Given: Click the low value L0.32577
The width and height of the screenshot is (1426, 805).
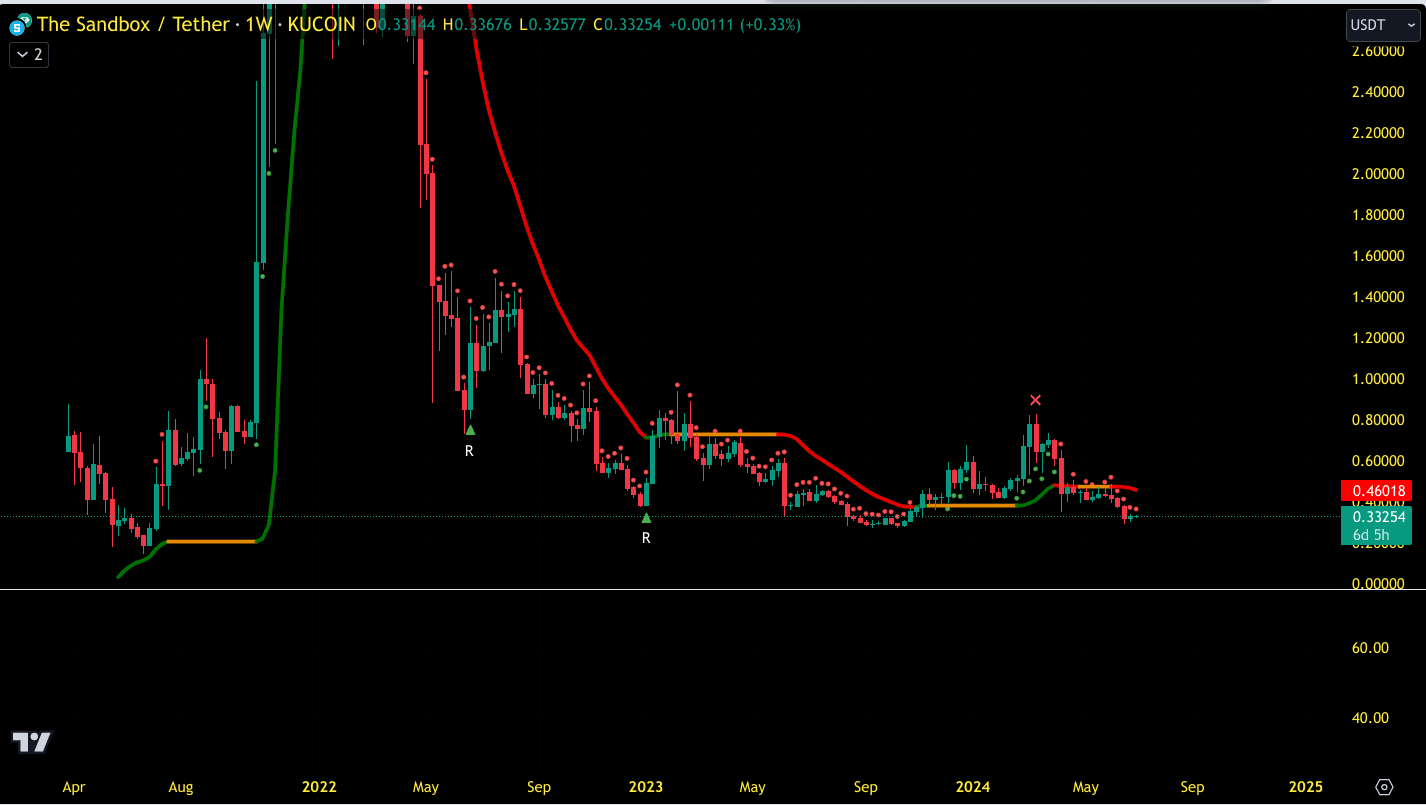Looking at the screenshot, I should pos(553,25).
